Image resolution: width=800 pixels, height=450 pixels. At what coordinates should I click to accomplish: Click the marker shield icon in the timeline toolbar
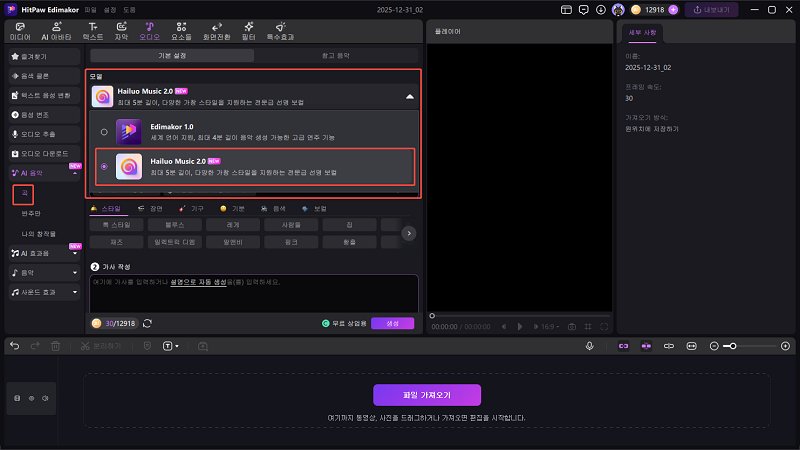147,346
